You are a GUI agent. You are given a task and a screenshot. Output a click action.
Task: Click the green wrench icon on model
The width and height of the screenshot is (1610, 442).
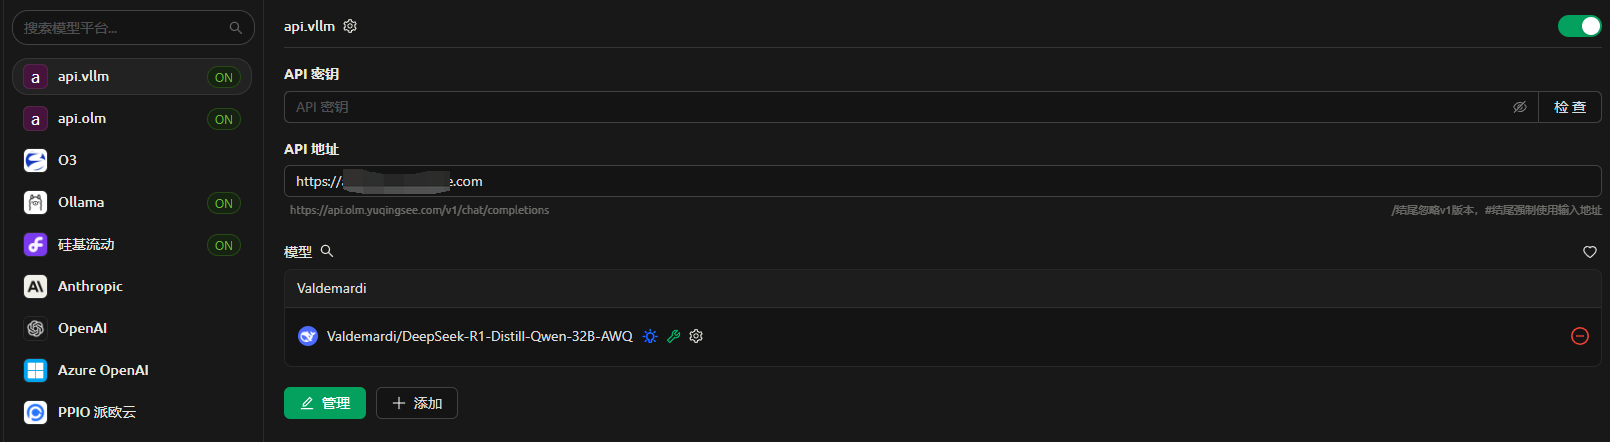[x=674, y=336]
